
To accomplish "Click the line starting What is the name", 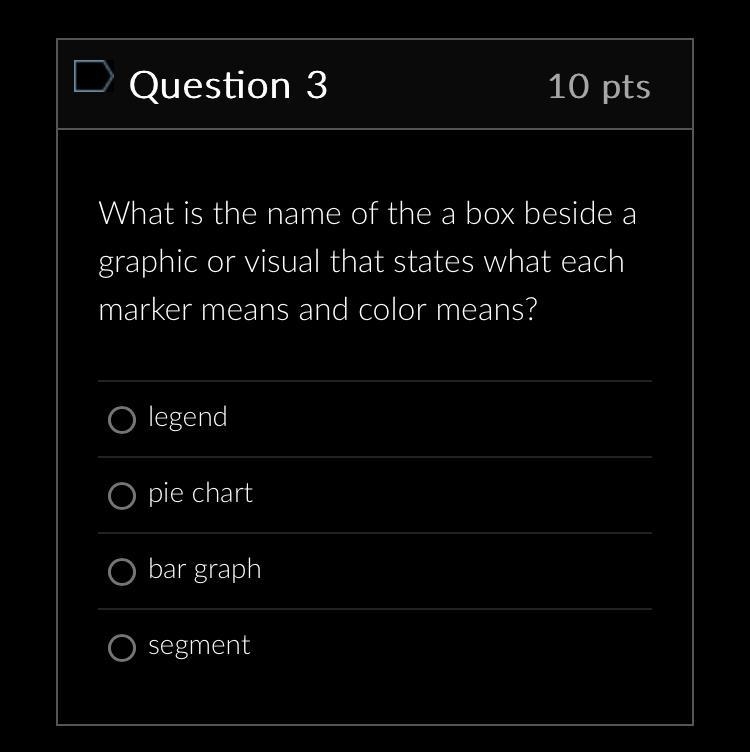I will (x=367, y=213).
